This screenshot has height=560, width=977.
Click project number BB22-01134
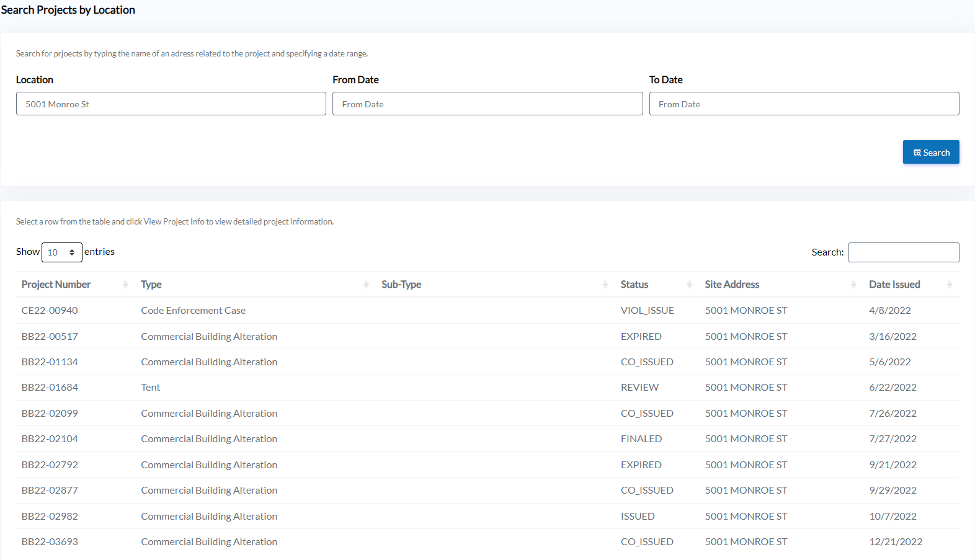50,362
